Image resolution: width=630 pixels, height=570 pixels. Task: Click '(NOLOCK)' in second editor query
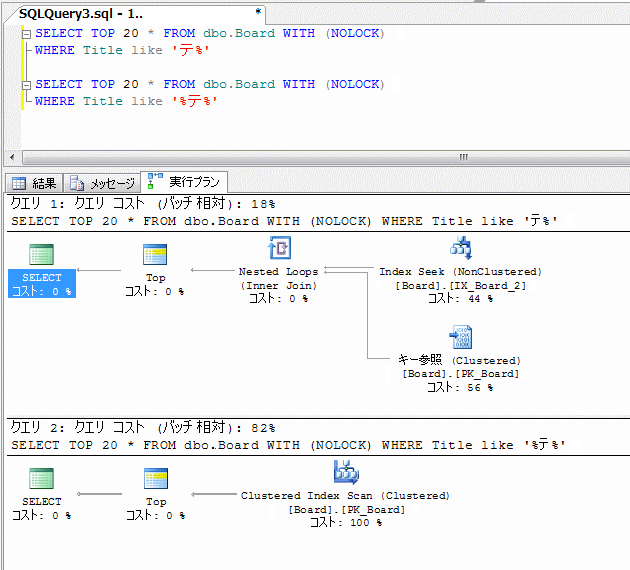tap(355, 84)
